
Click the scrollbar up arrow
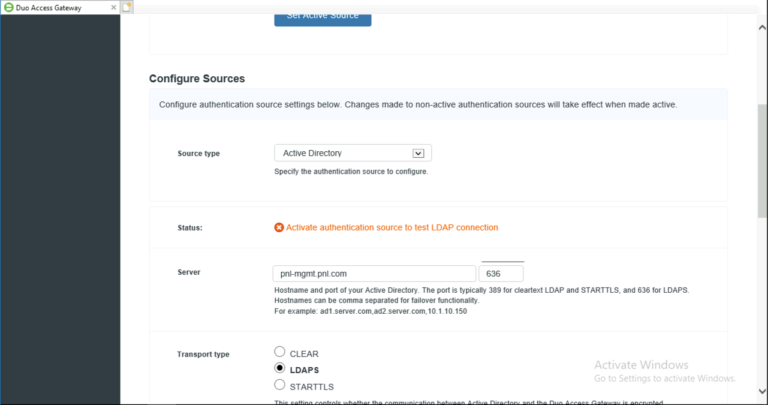[x=762, y=27]
